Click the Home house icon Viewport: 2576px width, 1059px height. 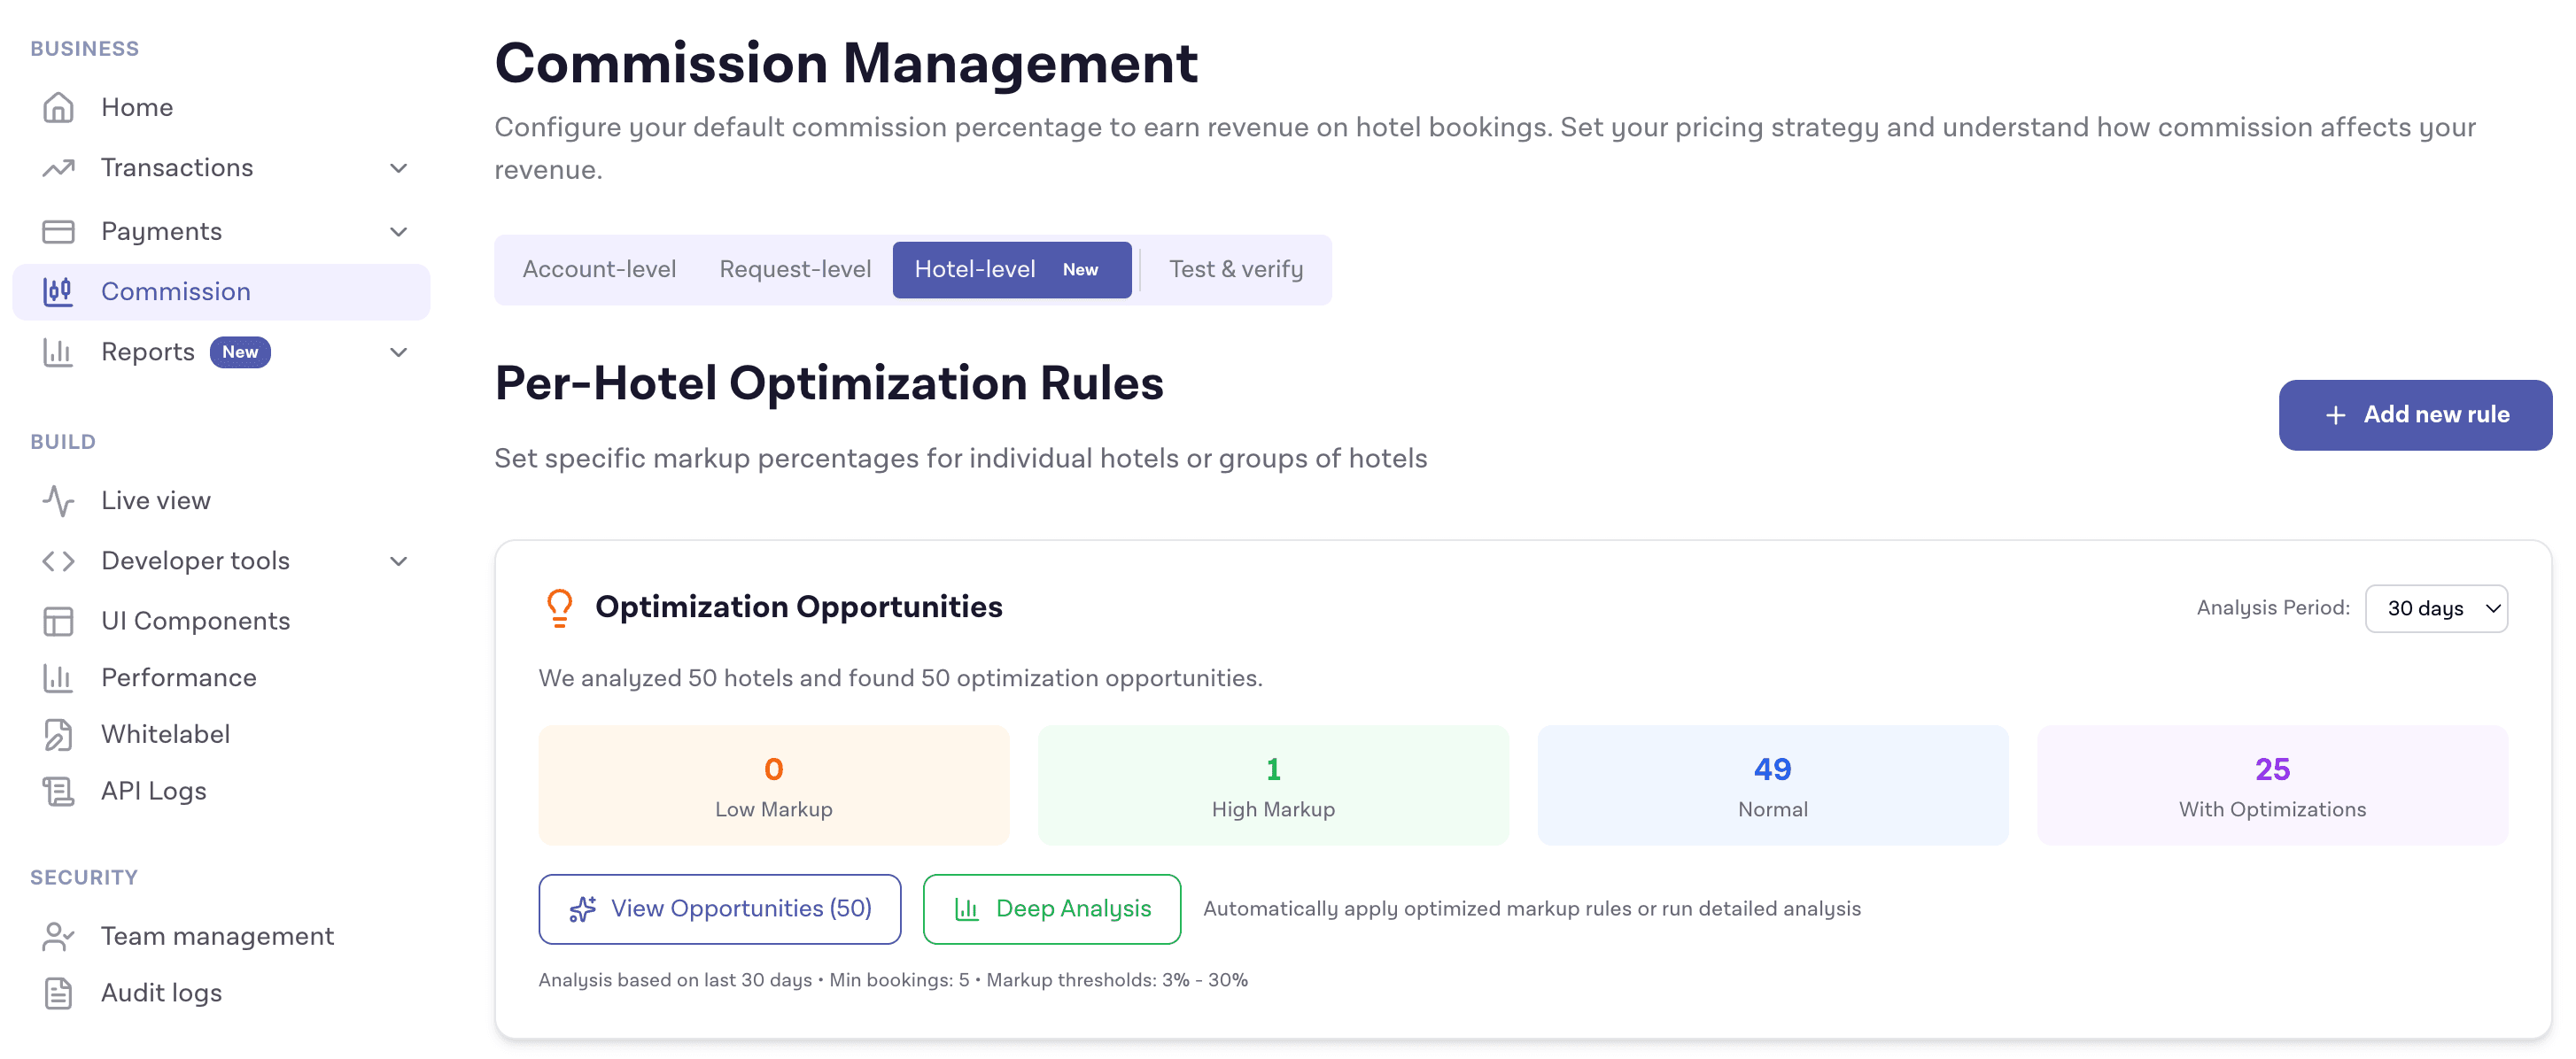pyautogui.click(x=58, y=107)
